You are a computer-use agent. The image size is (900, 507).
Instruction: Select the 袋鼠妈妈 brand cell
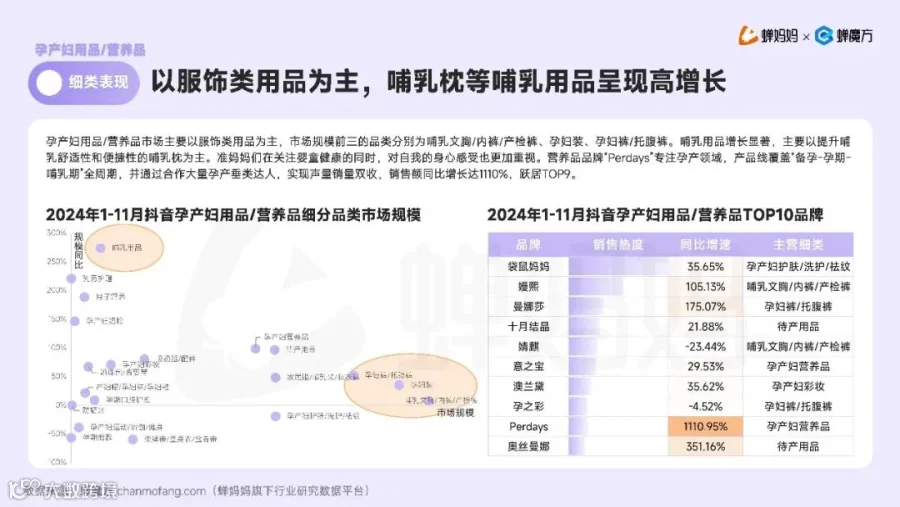point(528,266)
